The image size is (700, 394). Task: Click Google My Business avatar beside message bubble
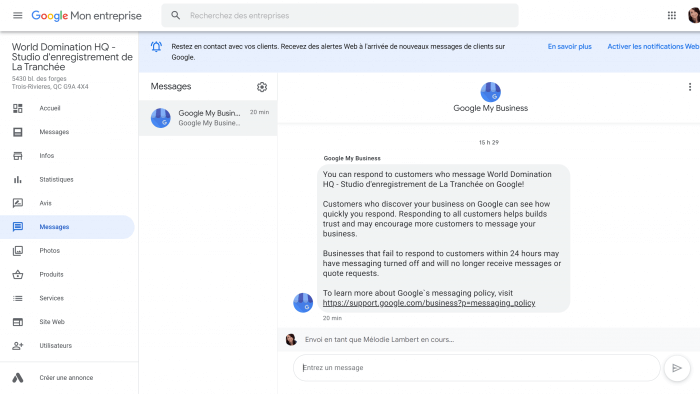tap(303, 303)
